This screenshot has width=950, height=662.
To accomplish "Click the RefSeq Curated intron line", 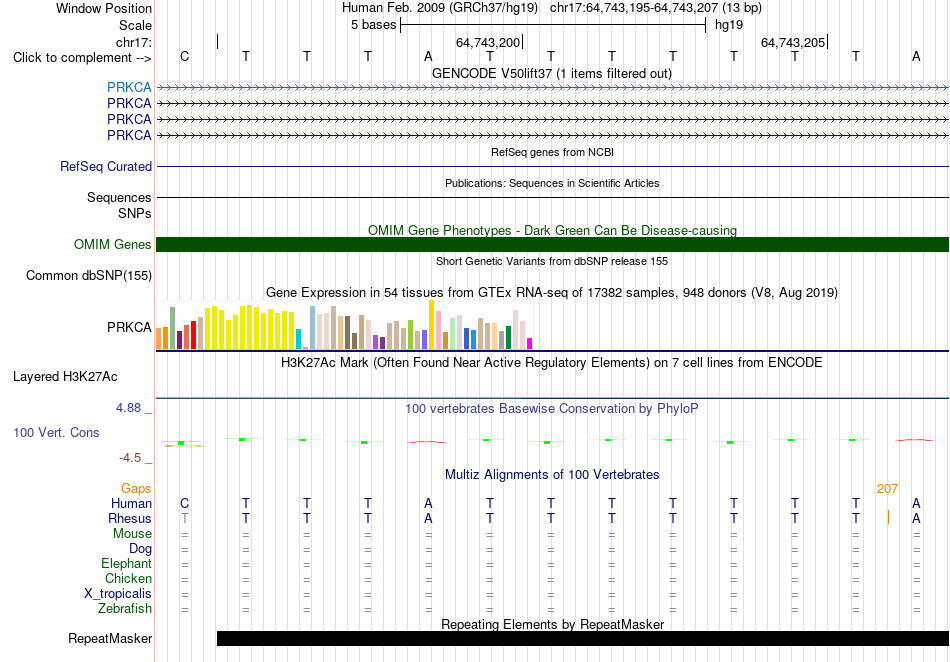I will (x=552, y=166).
